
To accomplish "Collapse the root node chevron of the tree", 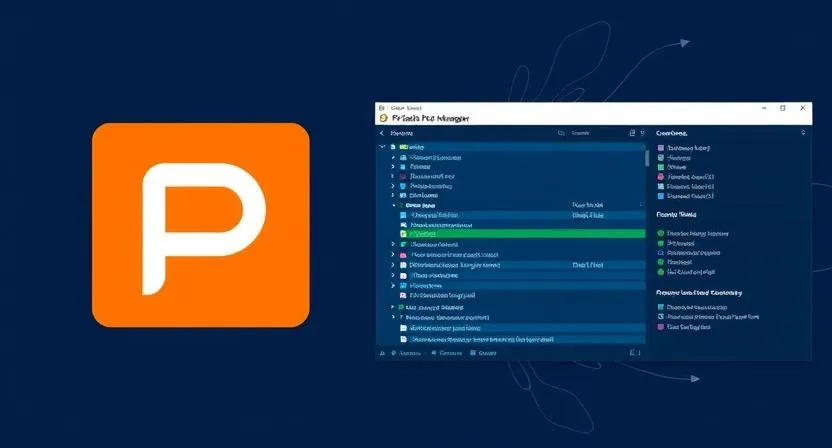I will click(x=382, y=147).
